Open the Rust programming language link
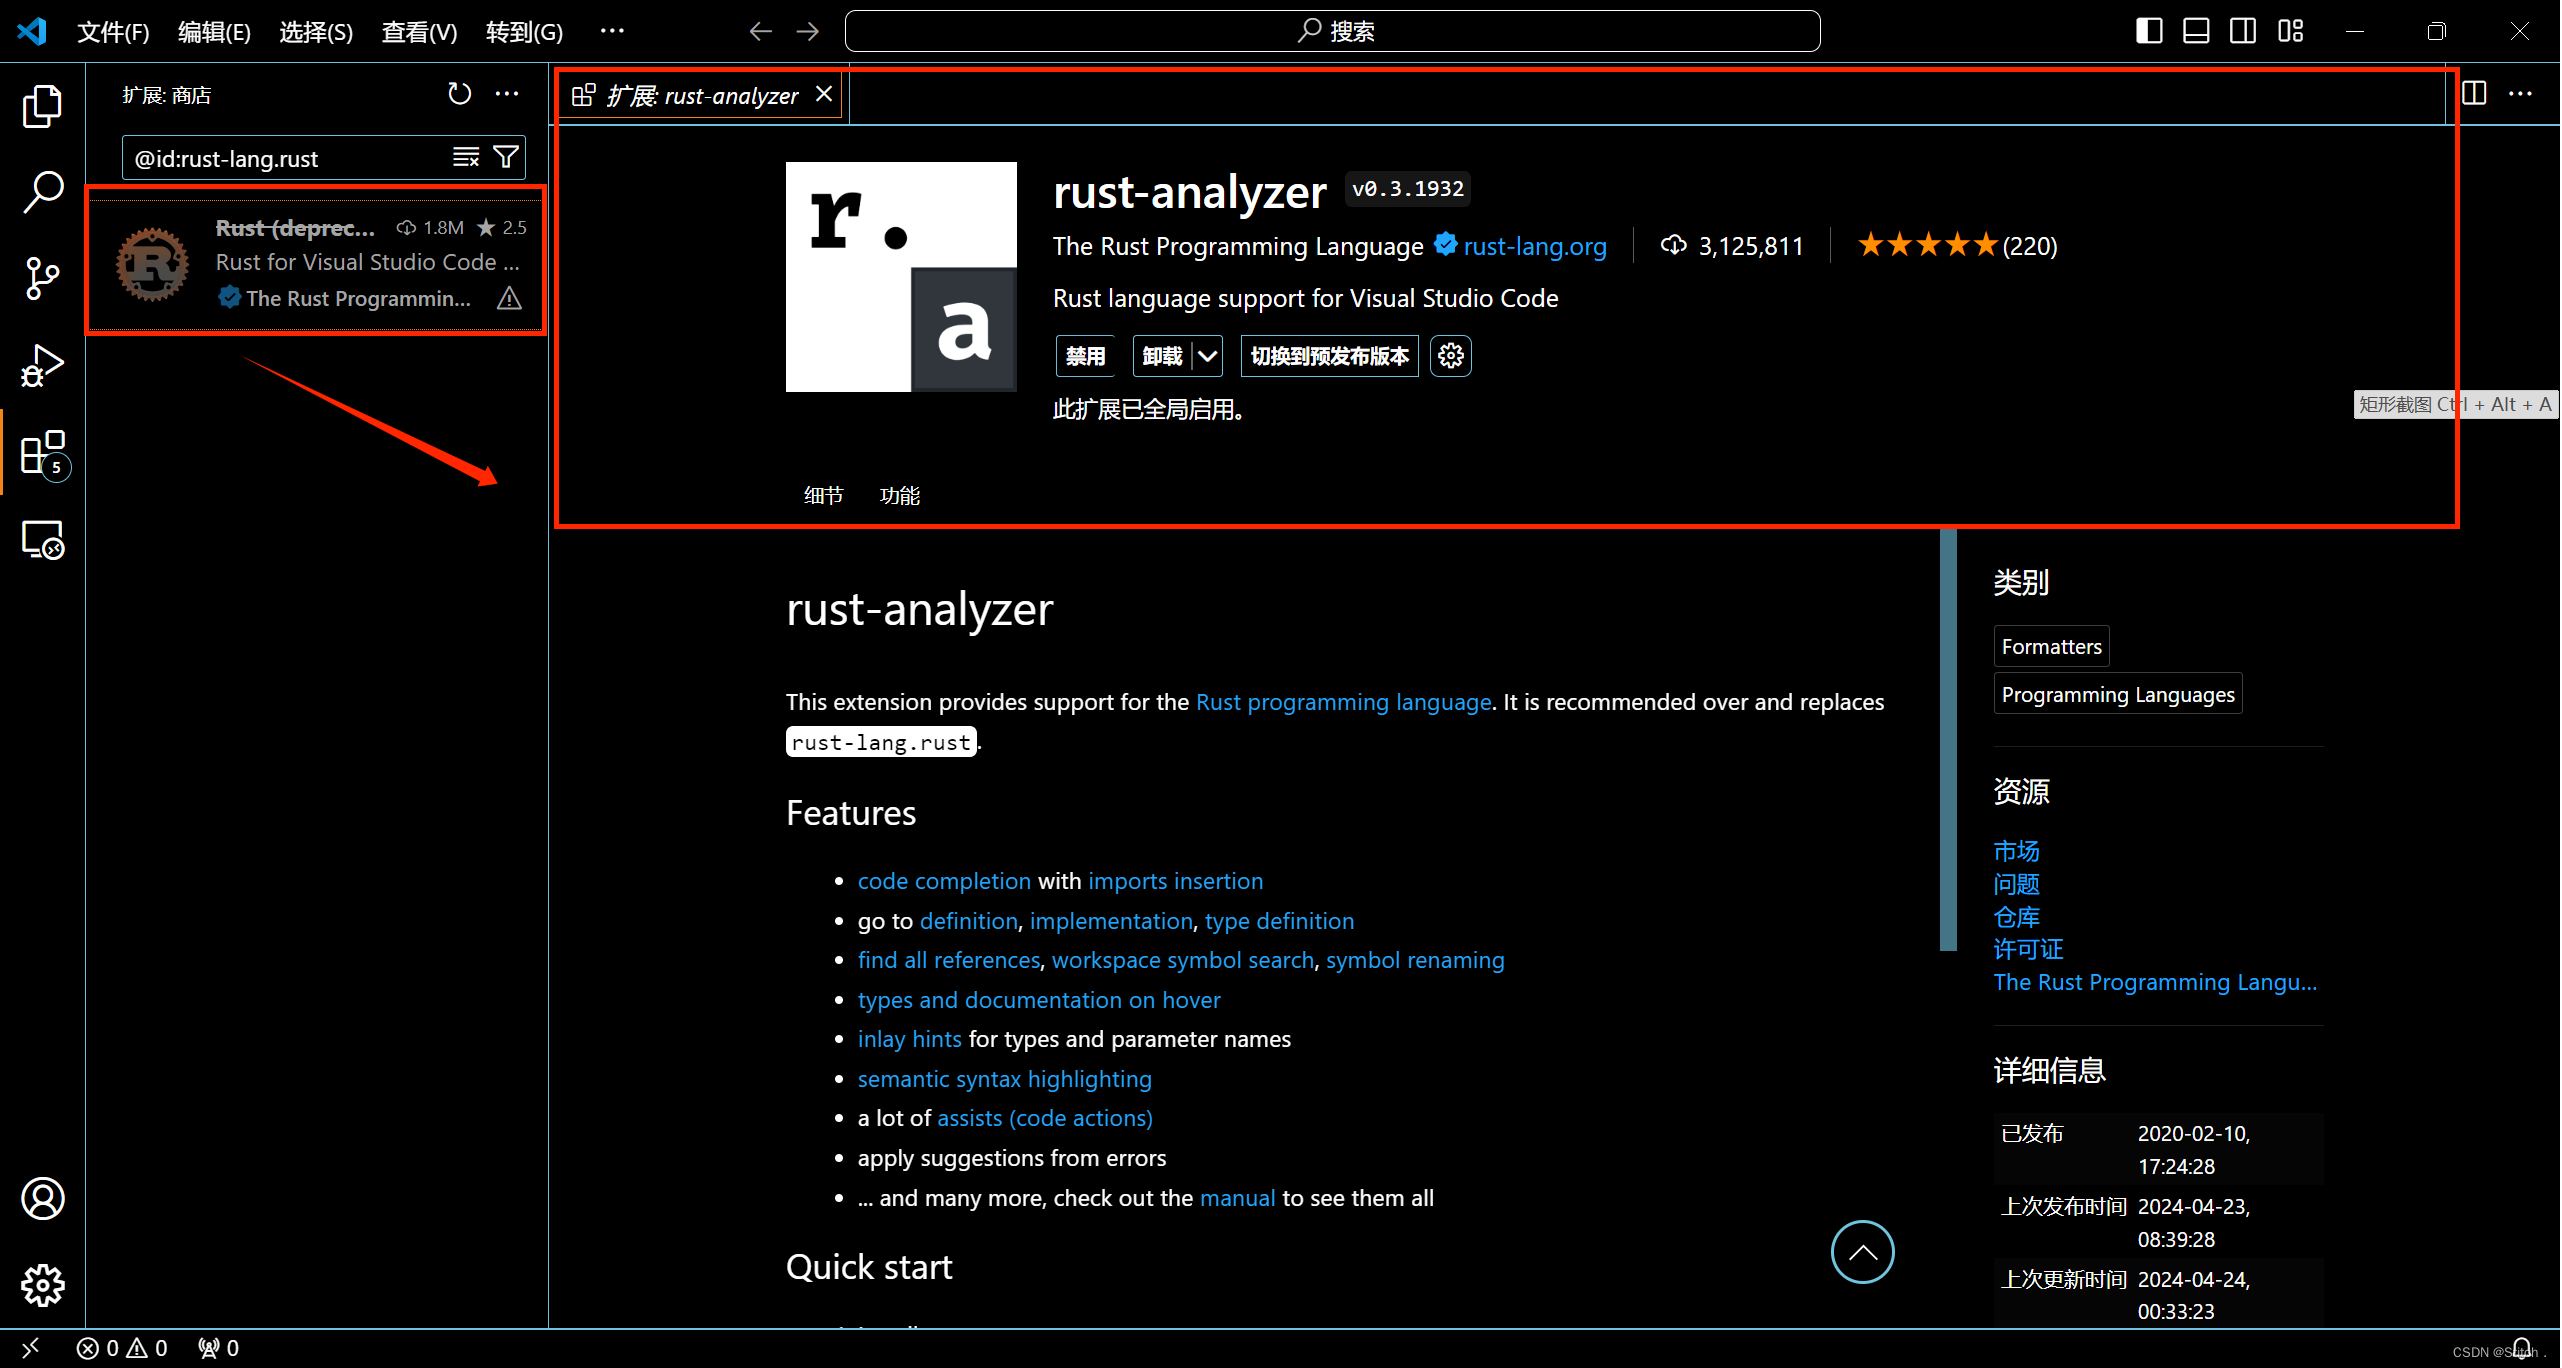 point(1343,702)
